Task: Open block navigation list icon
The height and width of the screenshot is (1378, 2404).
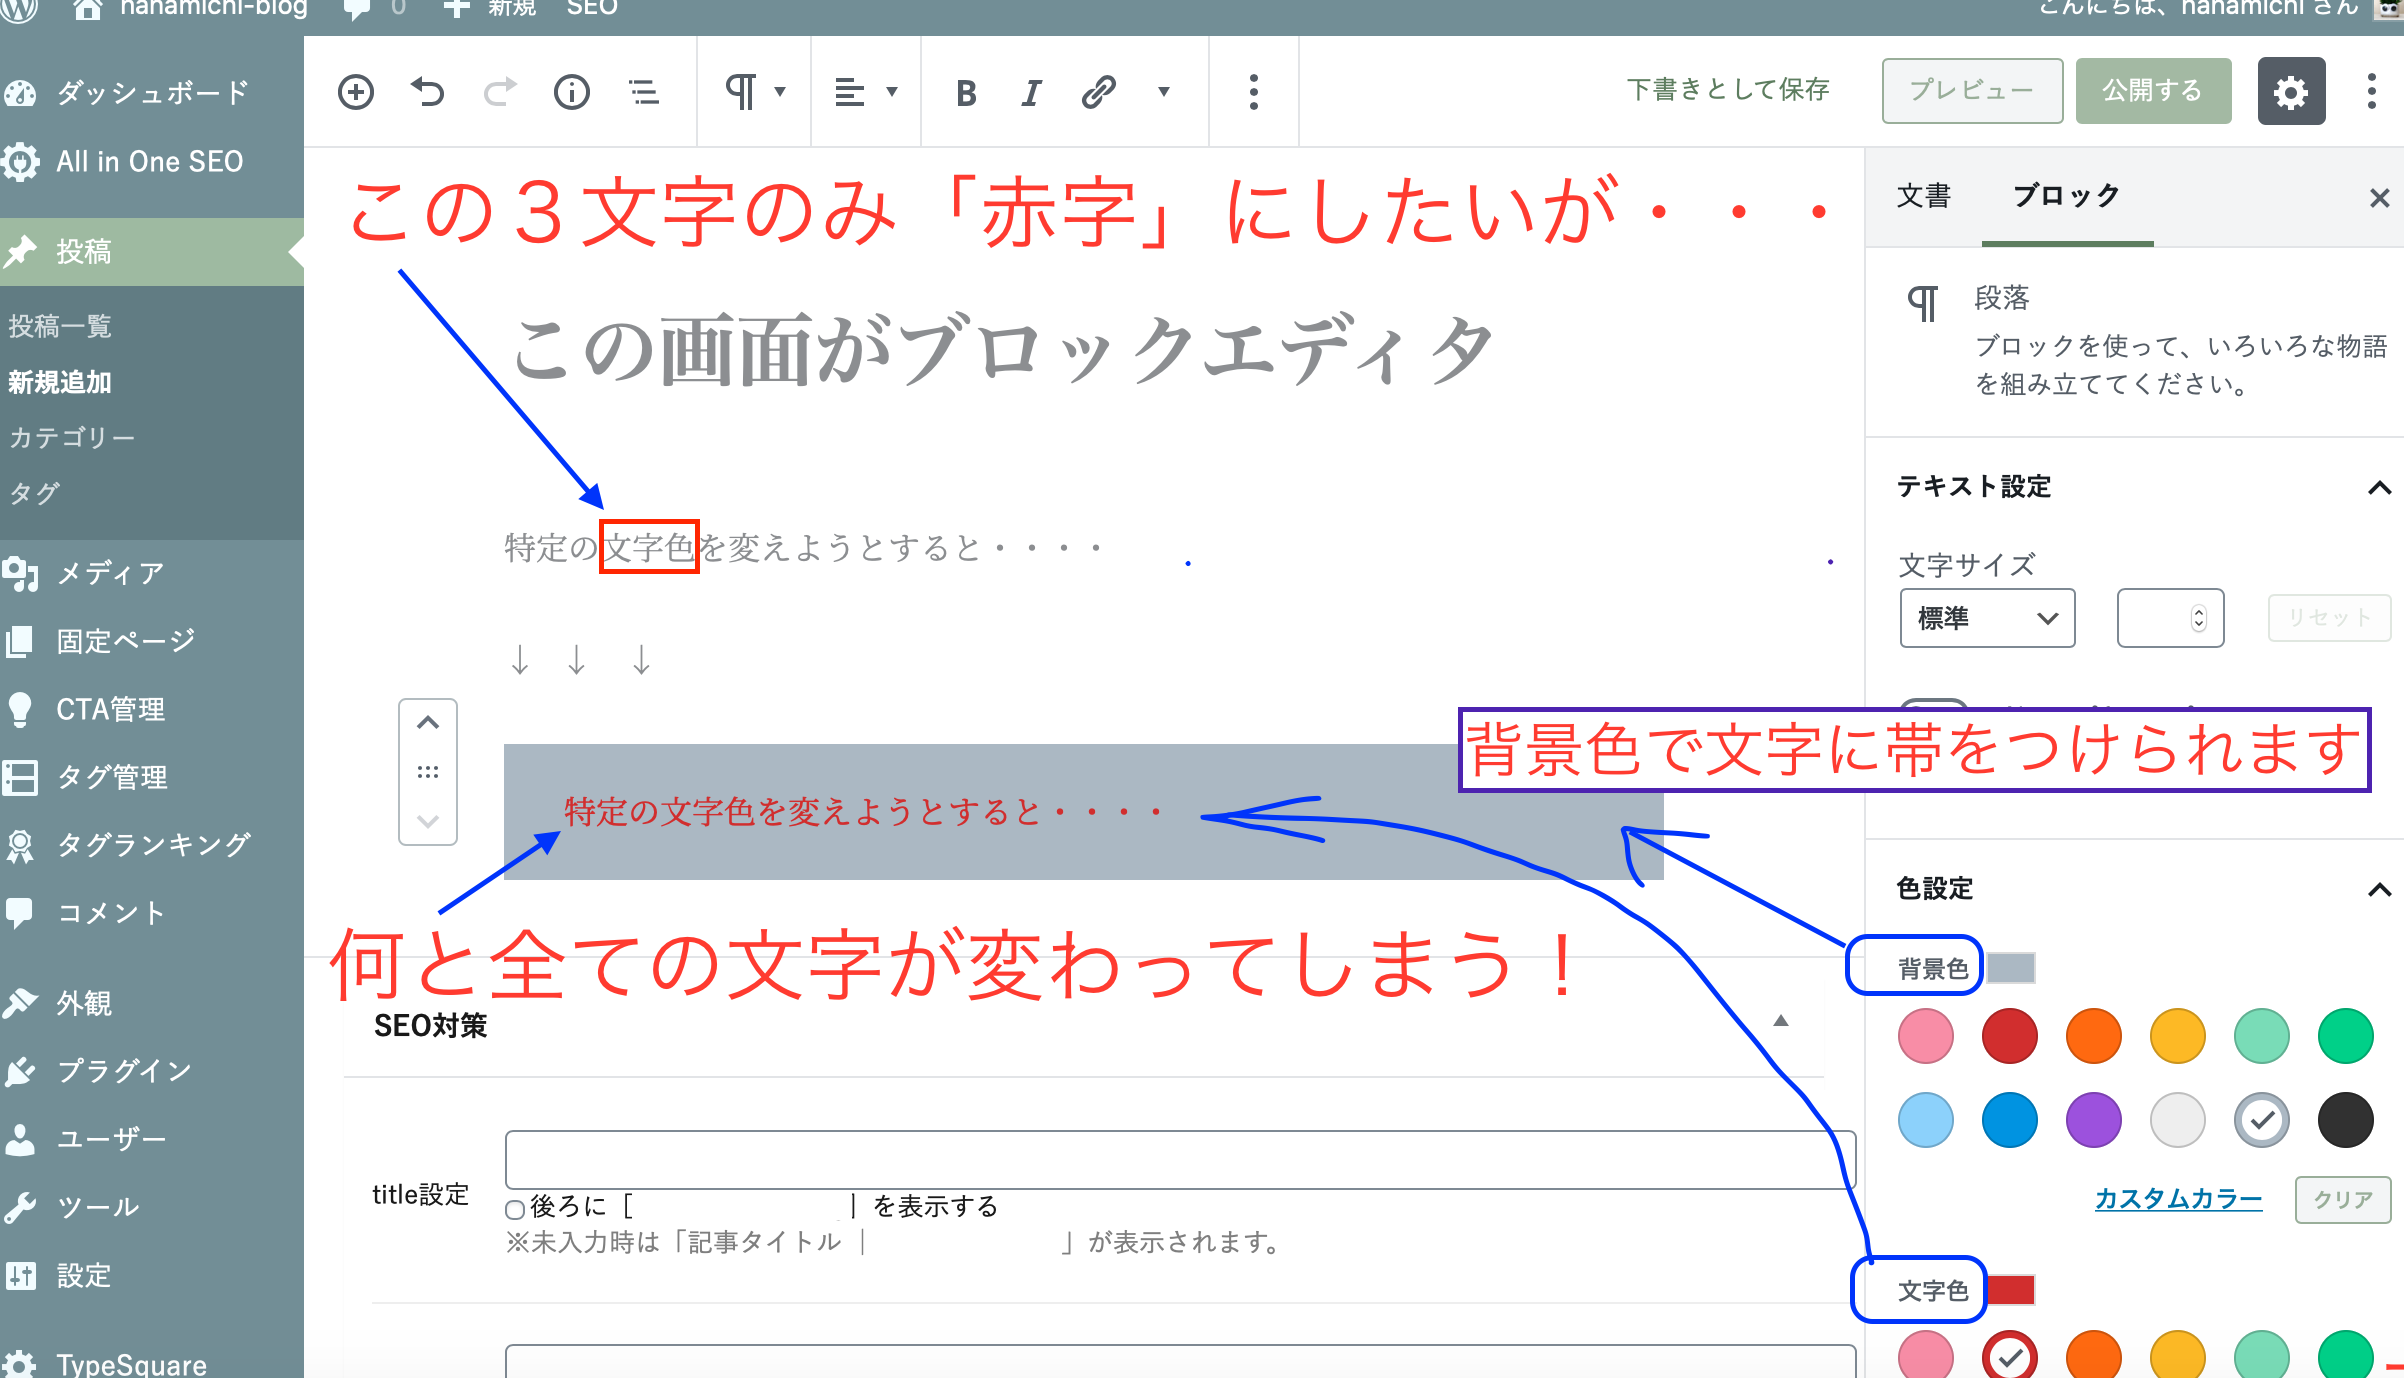Action: (x=644, y=92)
